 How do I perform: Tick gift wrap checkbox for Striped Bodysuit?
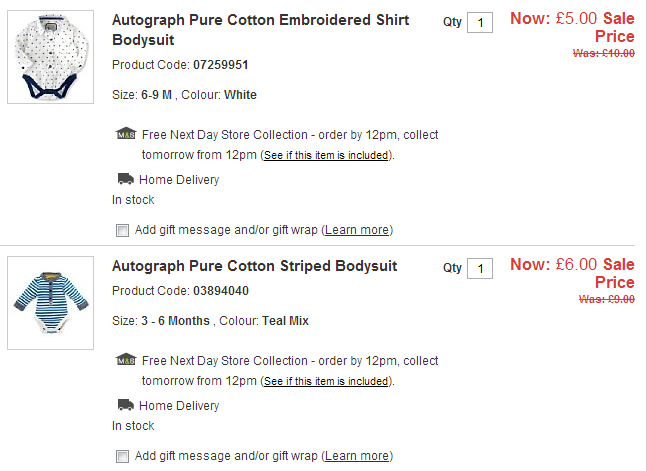pyautogui.click(x=122, y=456)
